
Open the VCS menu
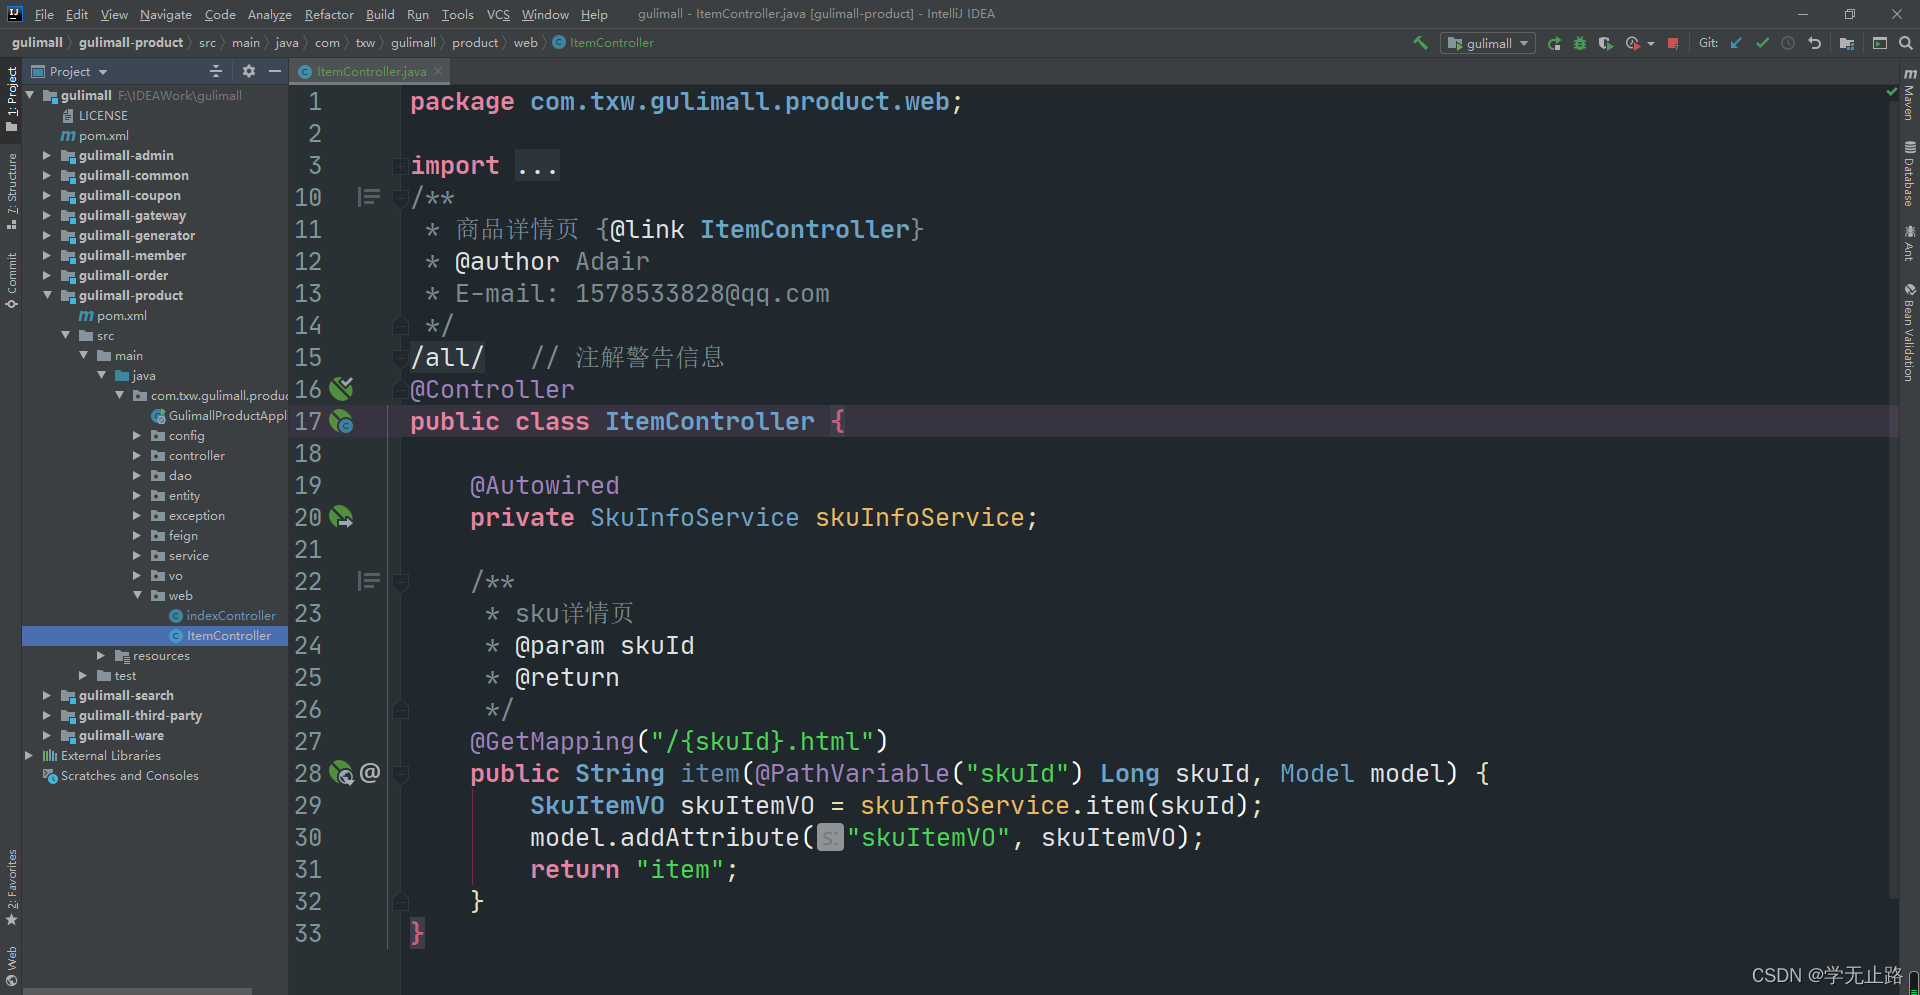point(498,14)
